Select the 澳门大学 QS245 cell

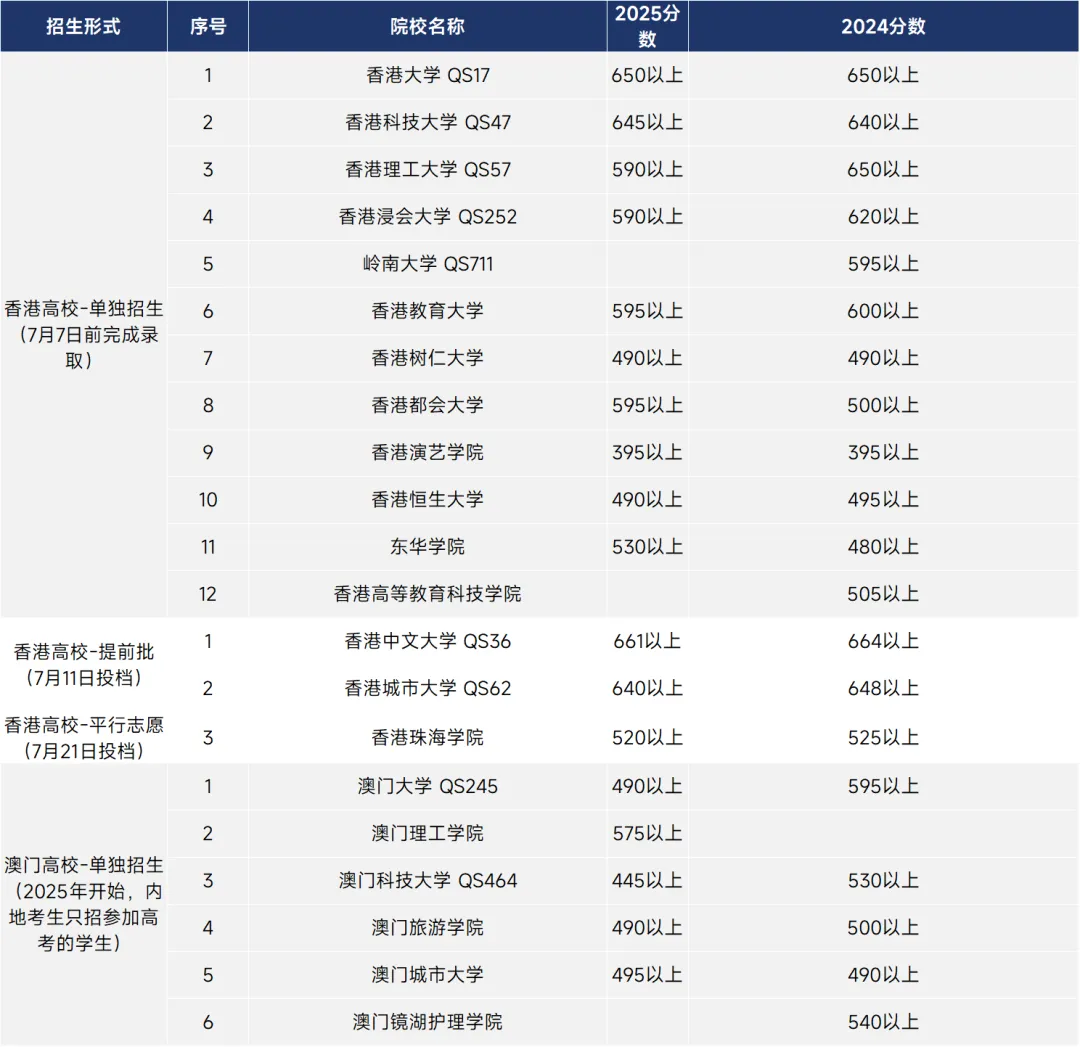[x=428, y=787]
